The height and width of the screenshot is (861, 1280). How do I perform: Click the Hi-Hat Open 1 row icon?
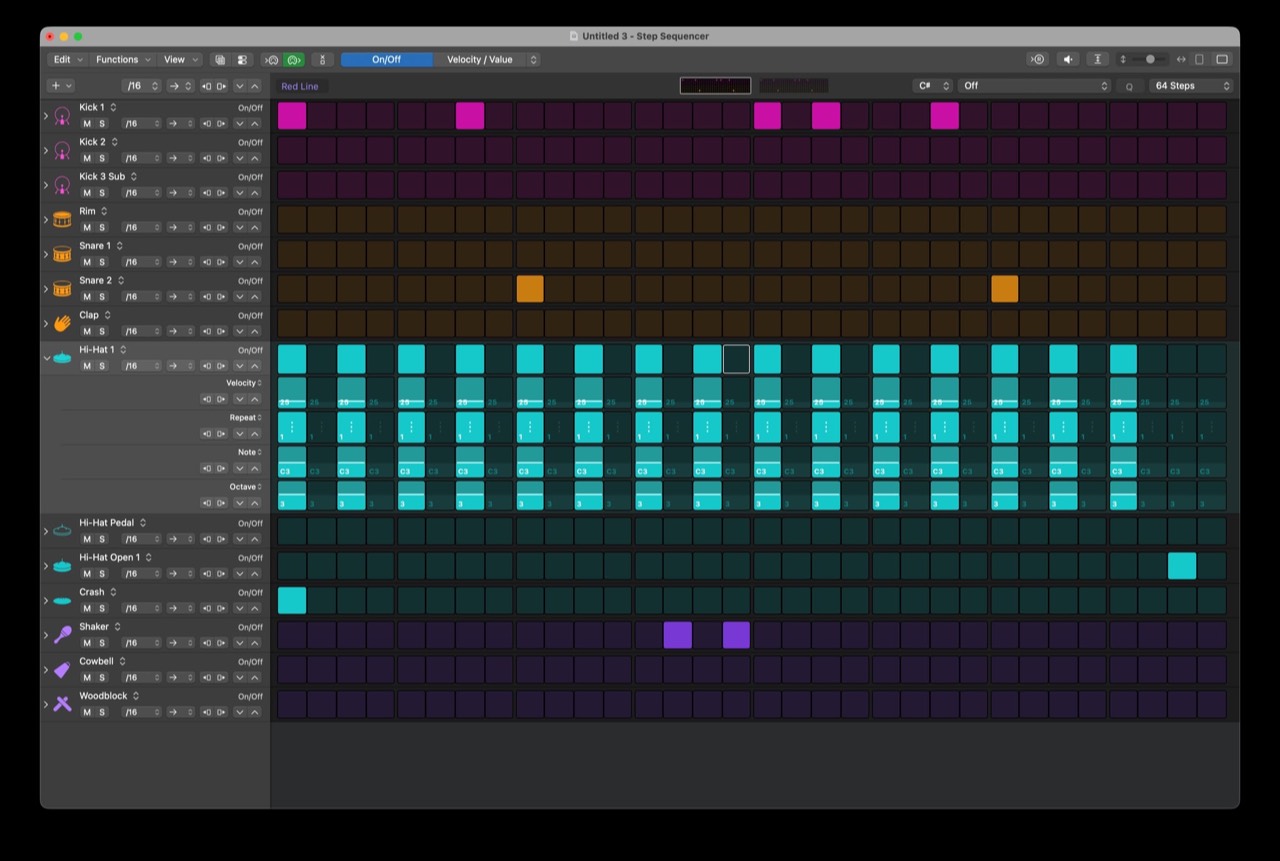click(x=62, y=566)
